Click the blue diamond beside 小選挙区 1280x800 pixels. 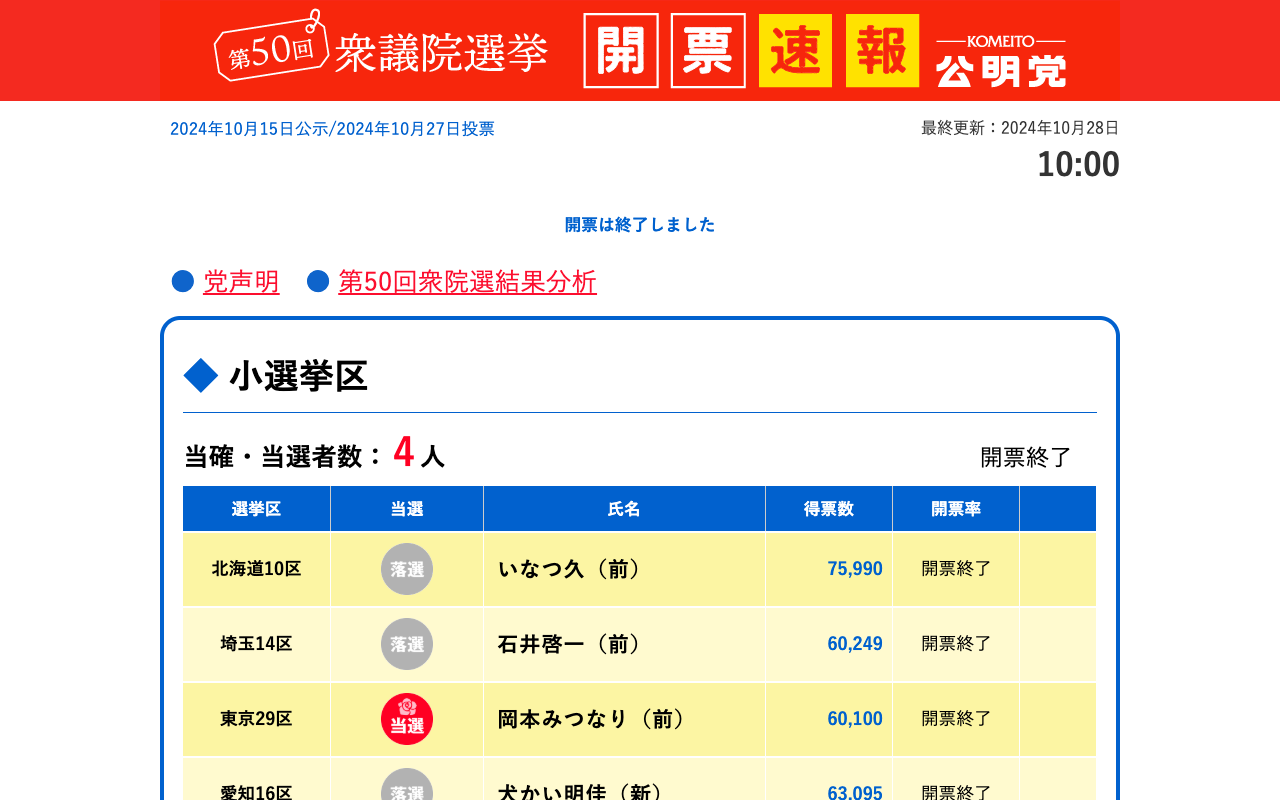[x=201, y=376]
